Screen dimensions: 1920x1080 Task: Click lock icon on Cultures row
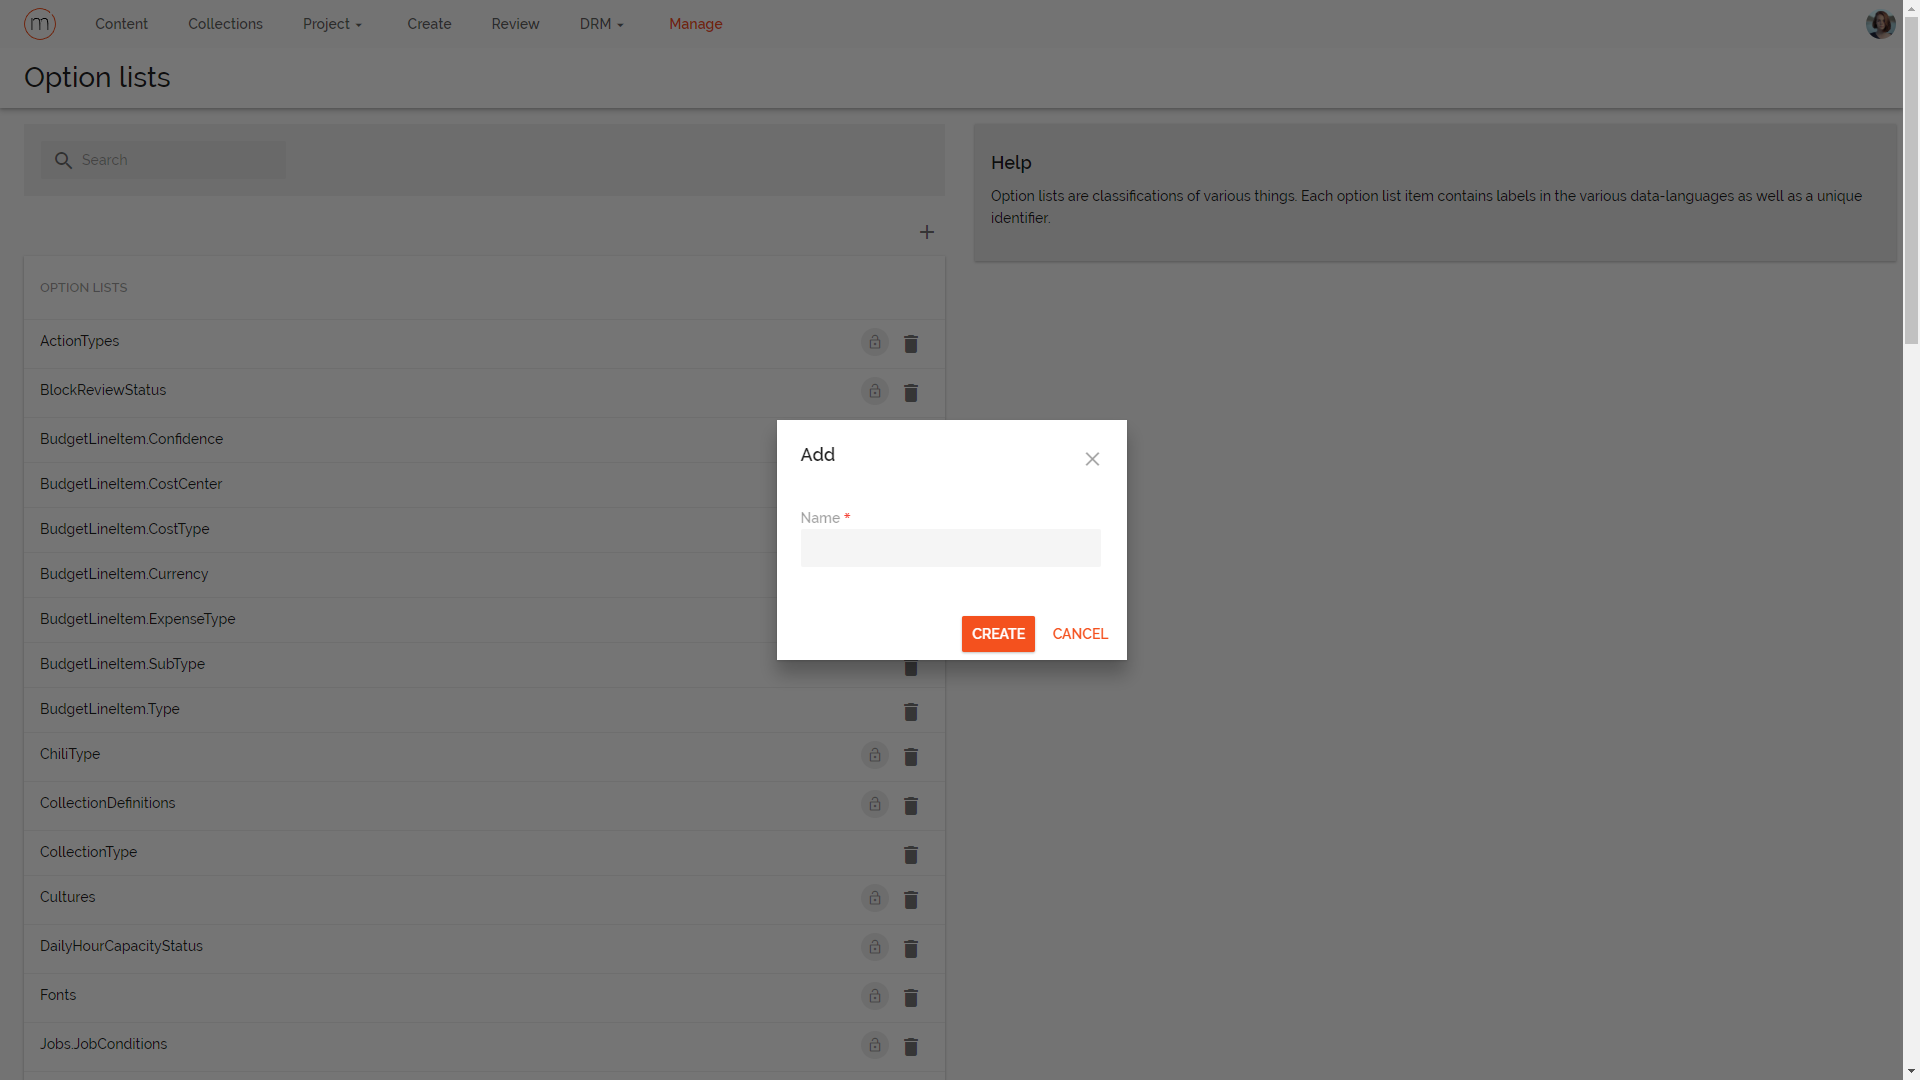point(875,898)
